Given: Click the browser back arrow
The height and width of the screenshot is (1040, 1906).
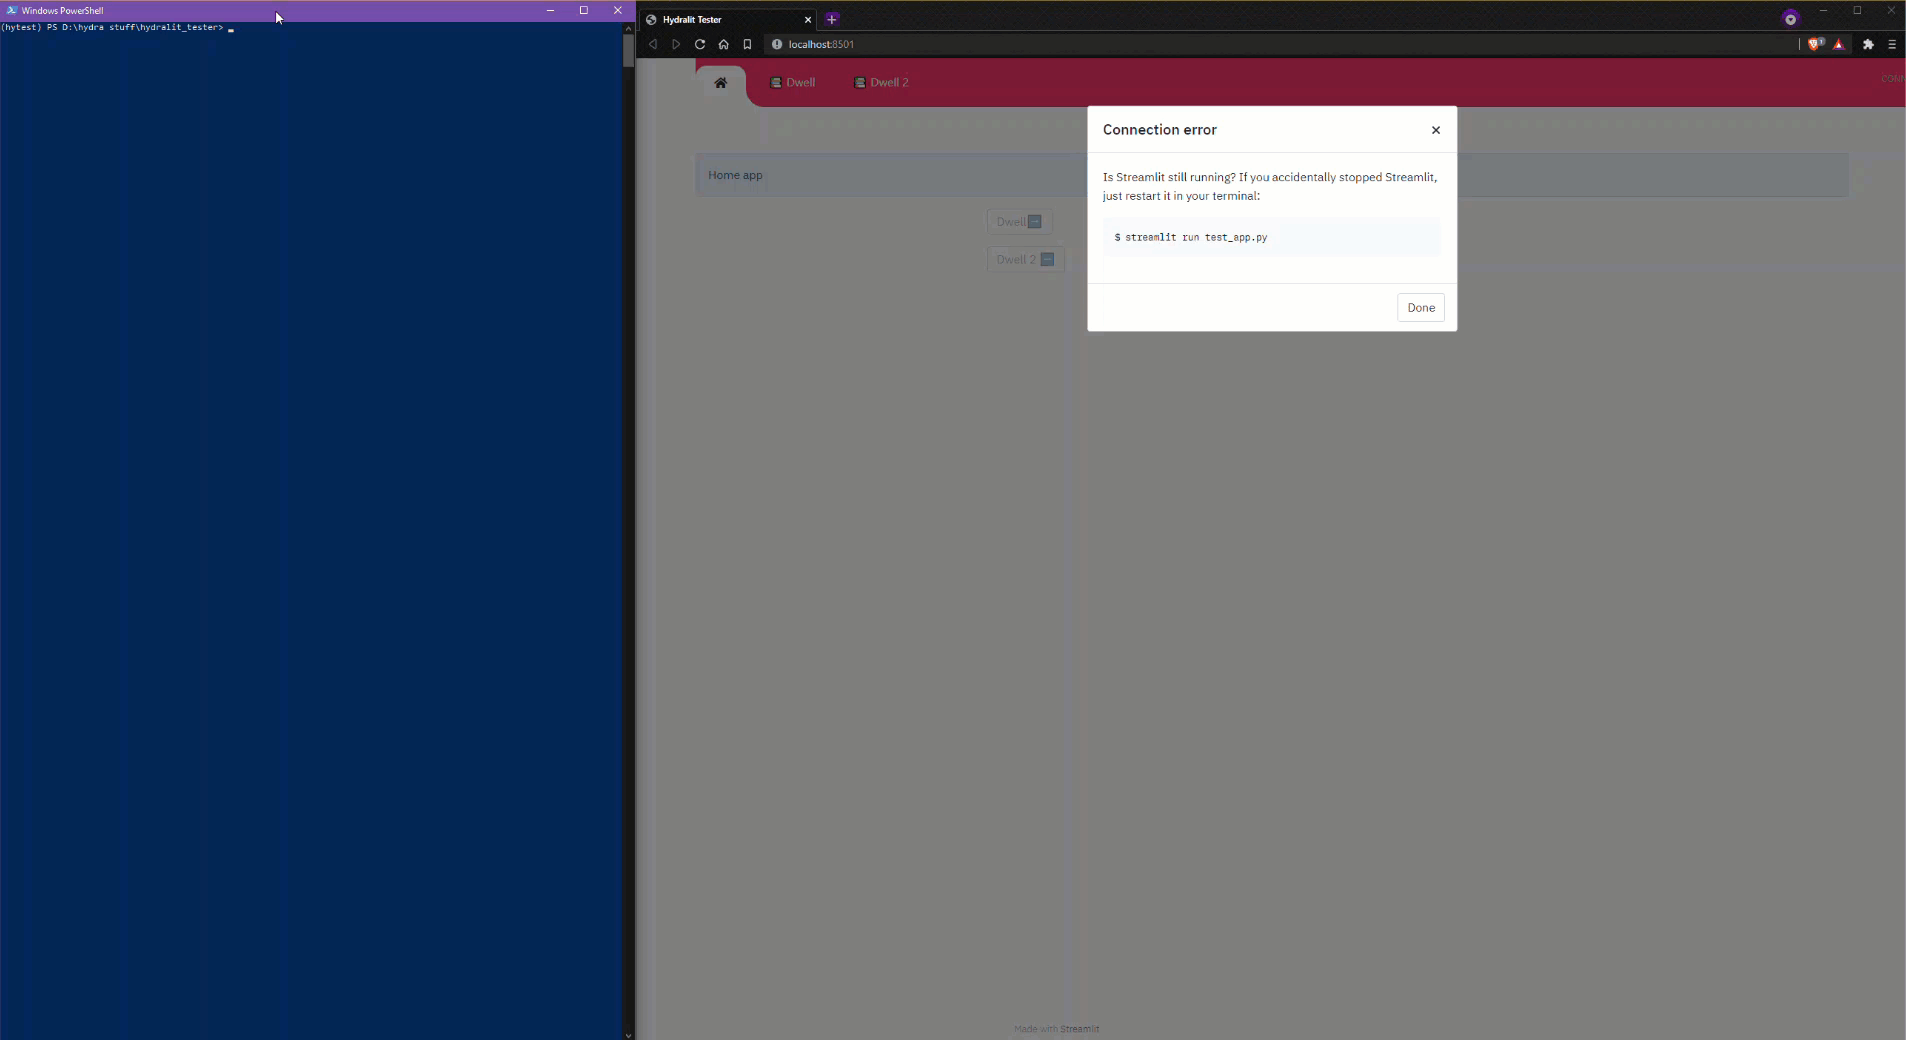Looking at the screenshot, I should coord(653,44).
